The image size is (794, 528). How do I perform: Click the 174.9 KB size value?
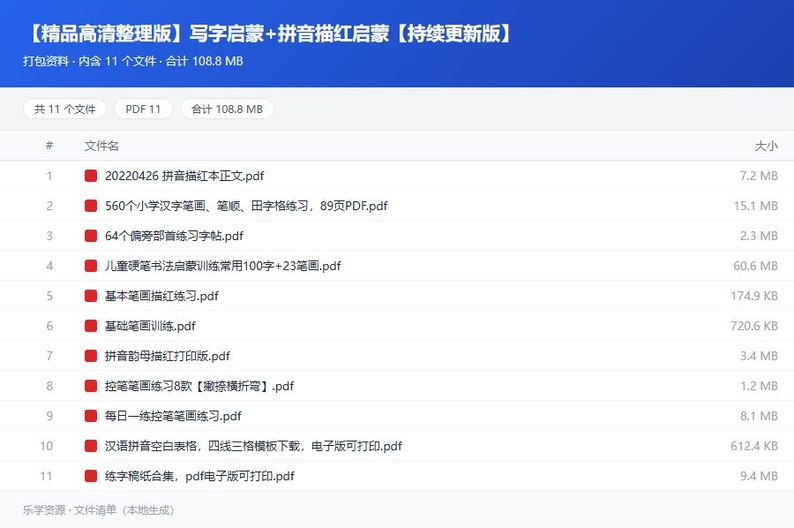[754, 296]
